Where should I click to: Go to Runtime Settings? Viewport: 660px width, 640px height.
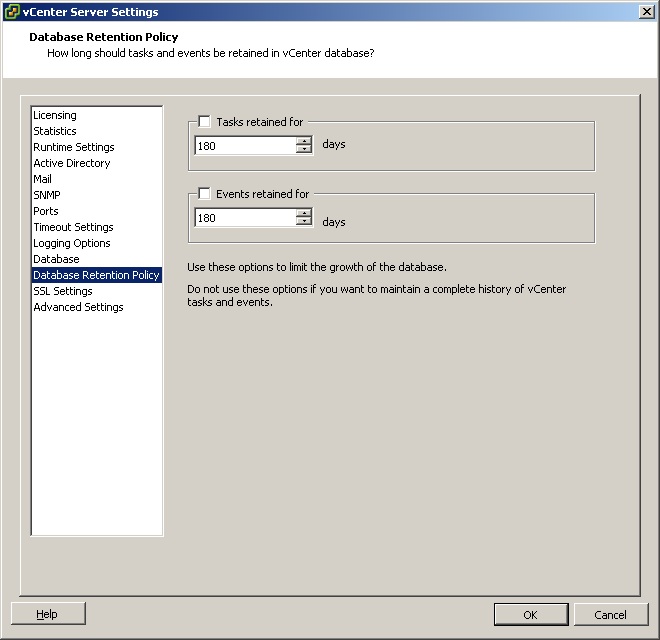[x=97, y=147]
